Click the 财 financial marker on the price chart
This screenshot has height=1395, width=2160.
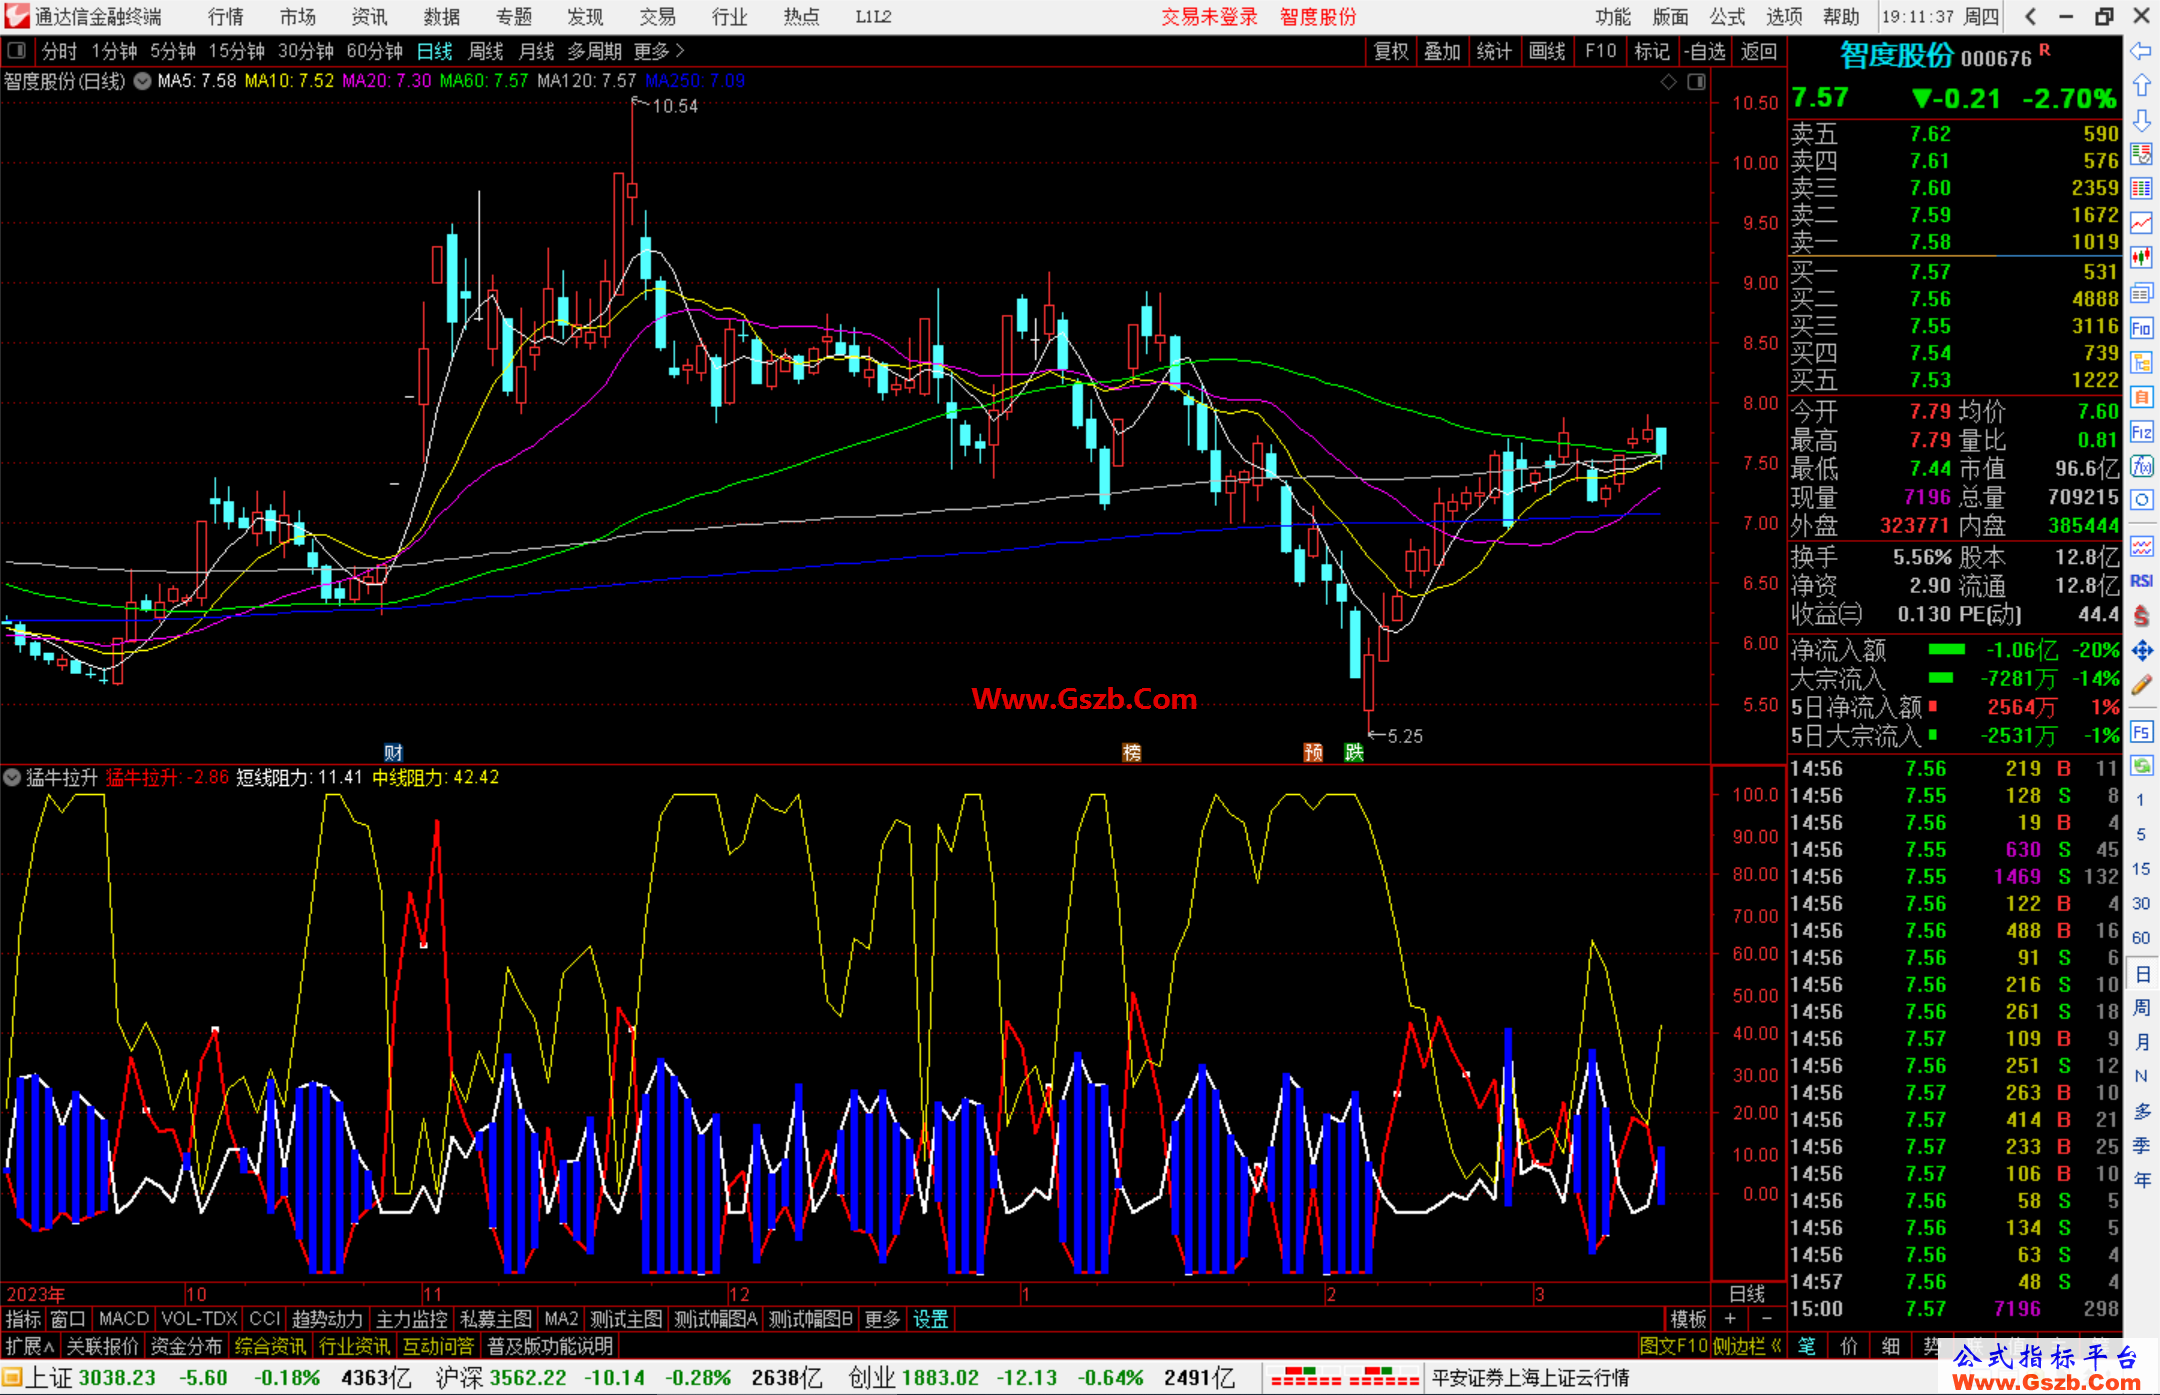pyautogui.click(x=393, y=753)
